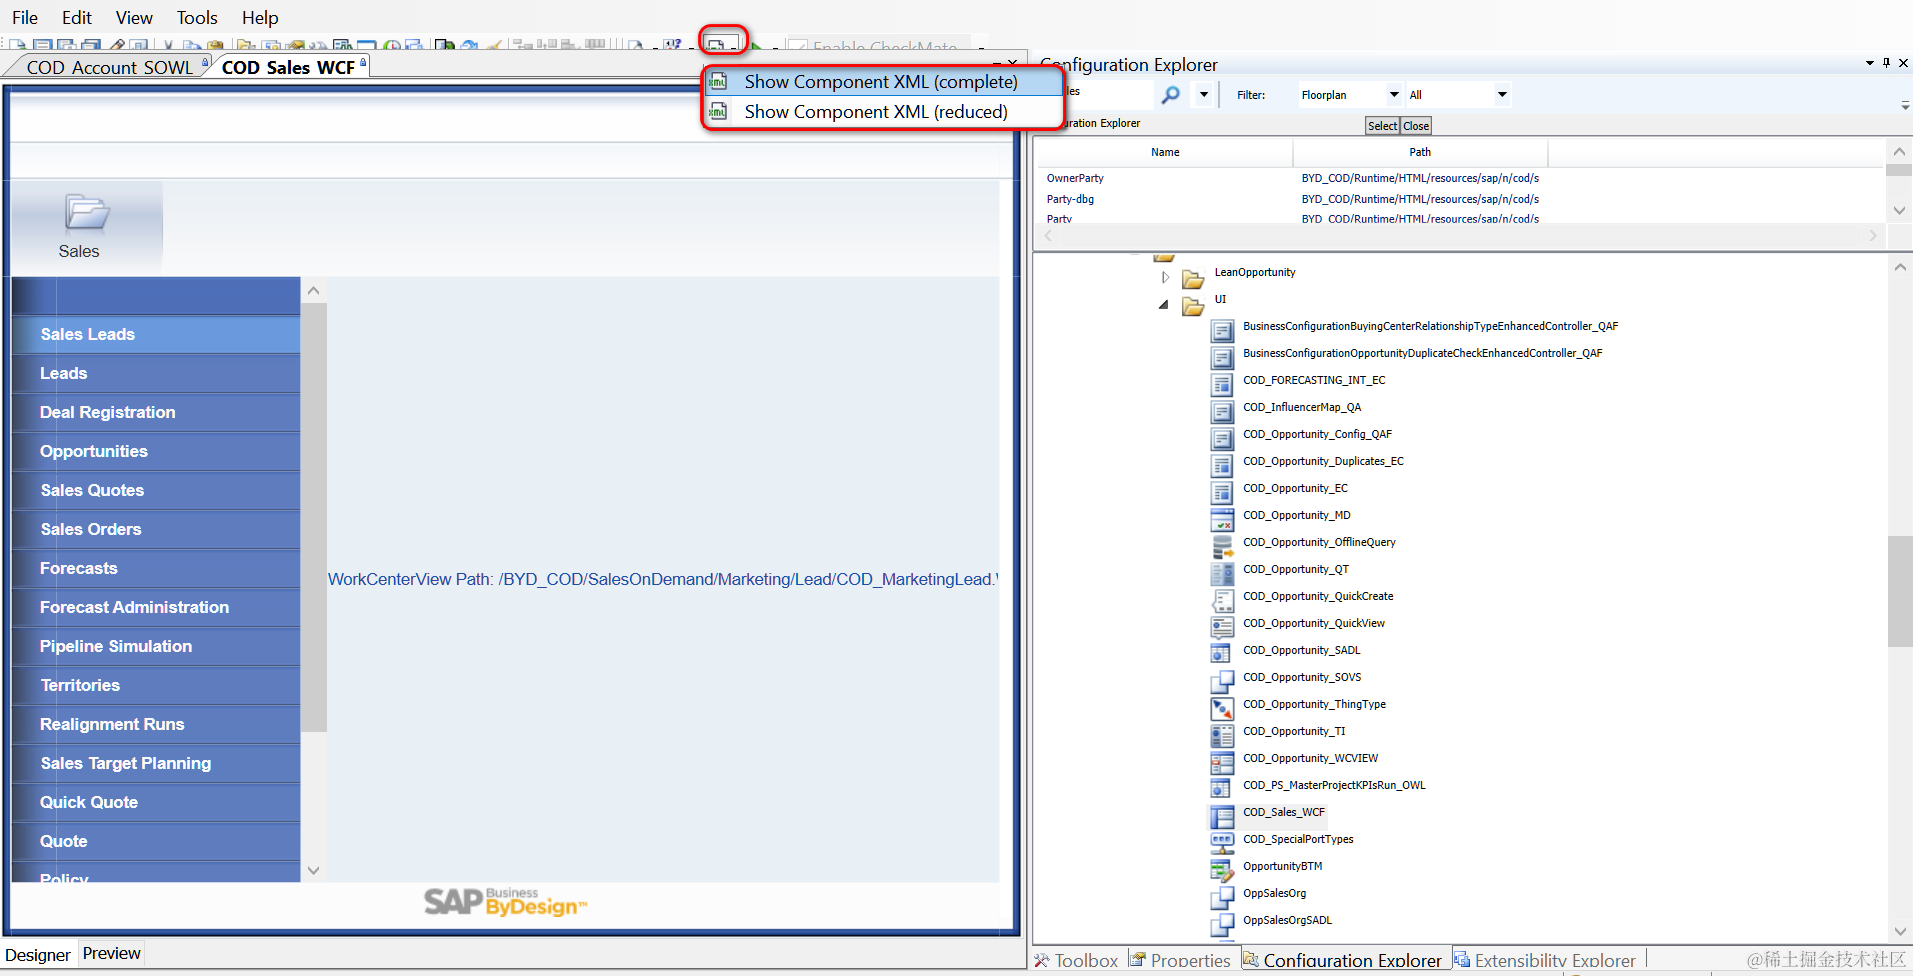Open the Edit menu

(x=77, y=18)
